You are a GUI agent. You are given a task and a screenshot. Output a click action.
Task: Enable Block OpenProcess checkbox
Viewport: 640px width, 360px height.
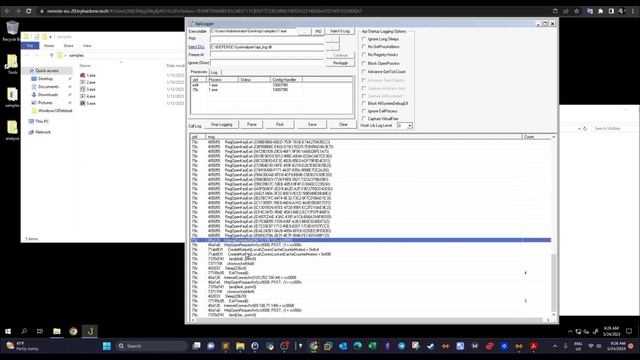tap(364, 63)
